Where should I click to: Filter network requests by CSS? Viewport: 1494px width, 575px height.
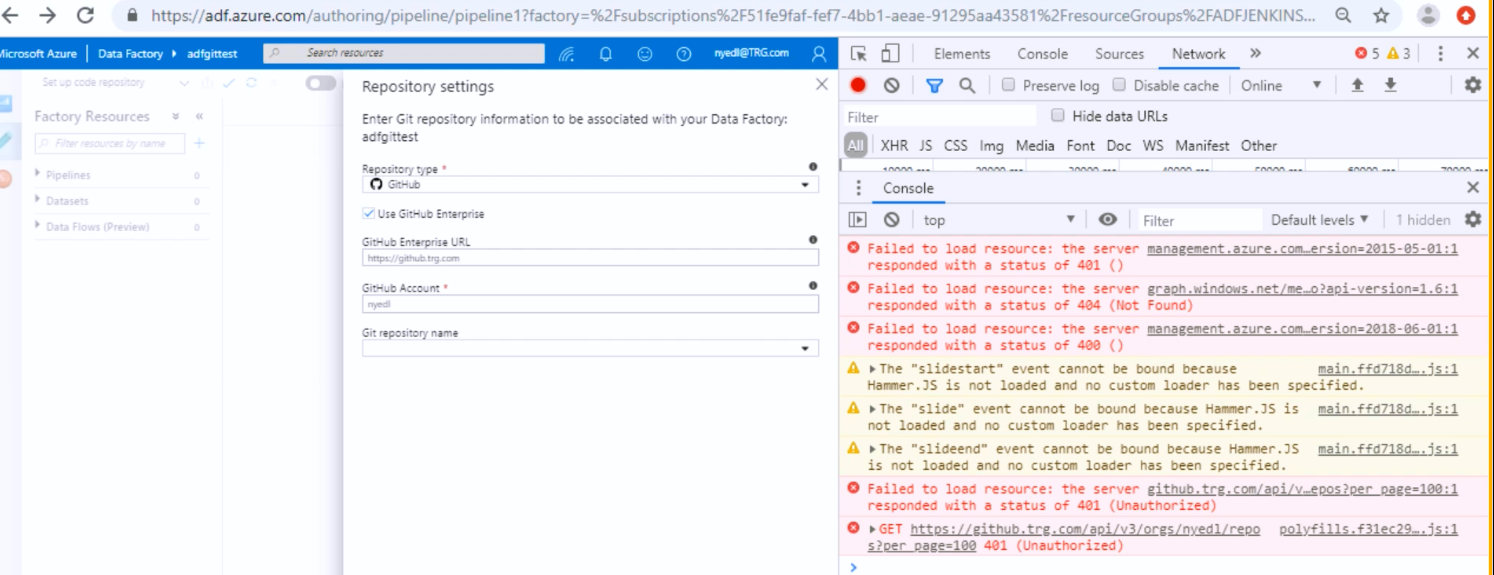point(956,146)
